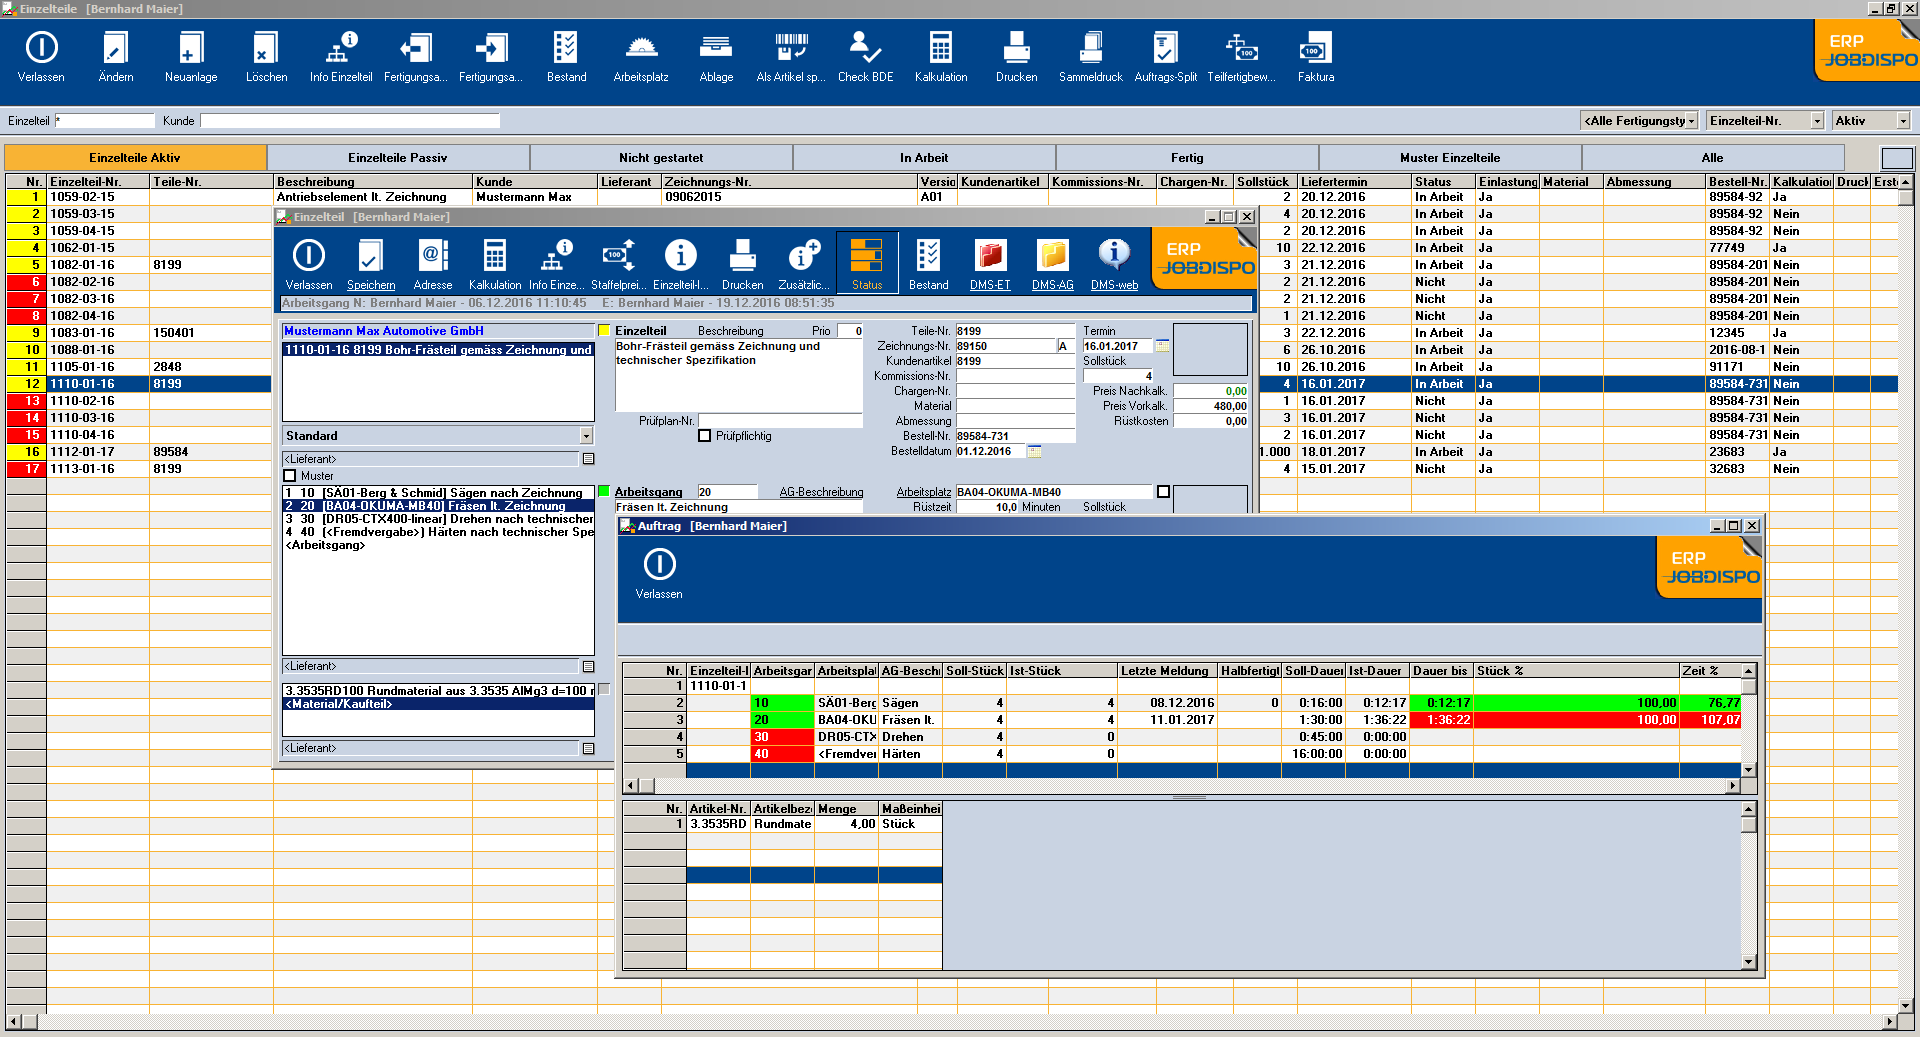1920x1037 pixels.
Task: Toggle the Prüfpflichtig checkbox
Action: 705,435
